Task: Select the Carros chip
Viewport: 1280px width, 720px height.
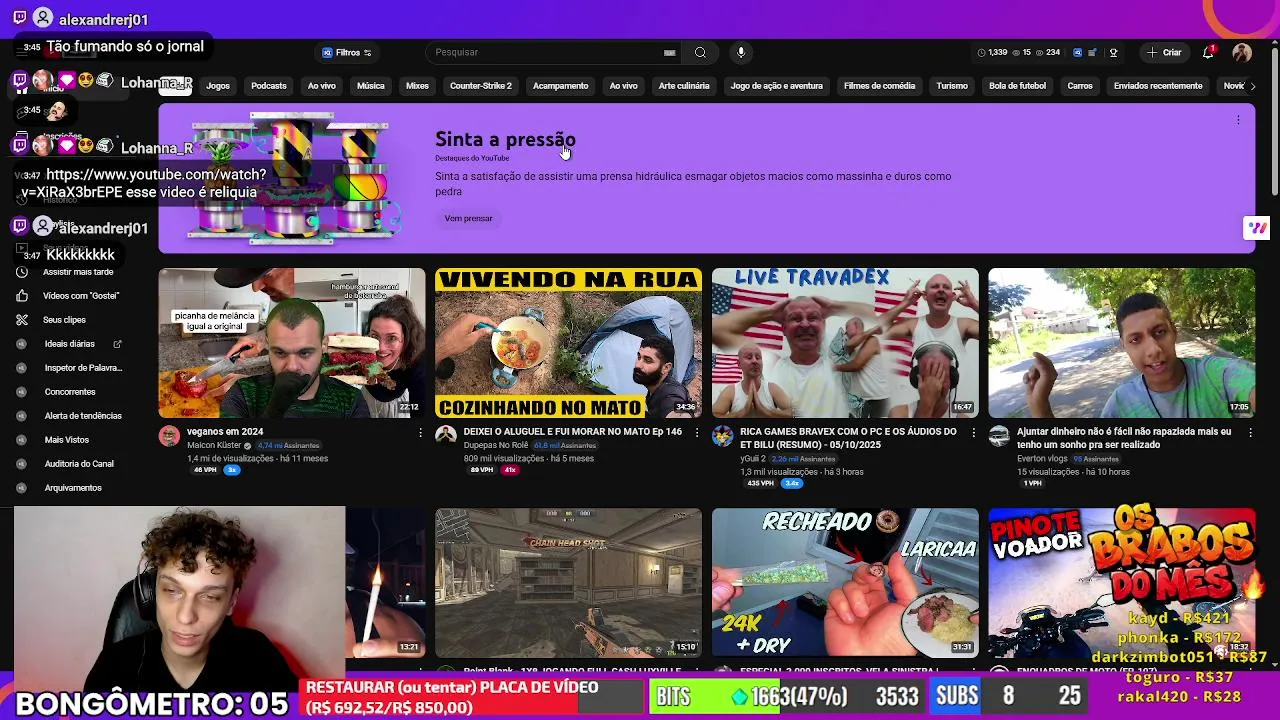Action: (x=1080, y=86)
